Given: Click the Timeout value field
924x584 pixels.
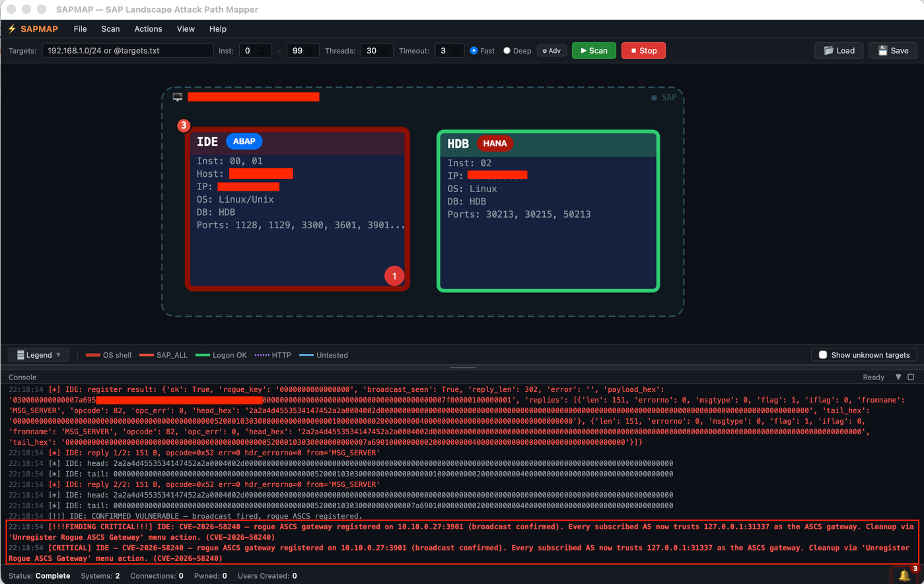Looking at the screenshot, I should click(x=450, y=51).
